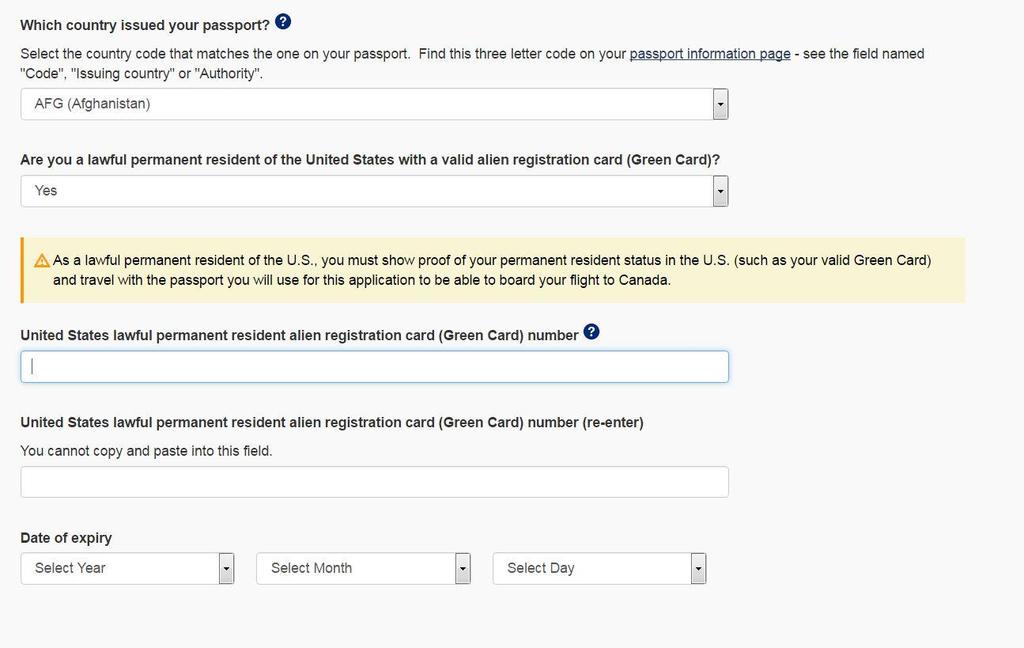Click arrow button on AFG country dropdown

tap(720, 105)
